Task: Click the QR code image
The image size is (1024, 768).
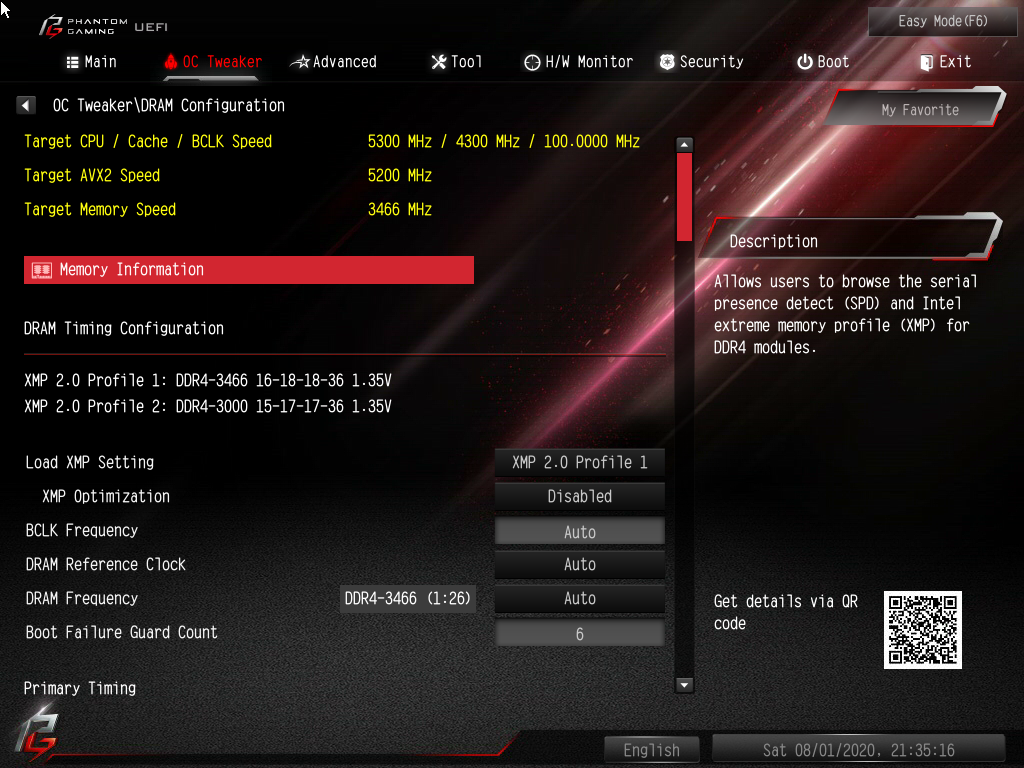Action: tap(922, 630)
